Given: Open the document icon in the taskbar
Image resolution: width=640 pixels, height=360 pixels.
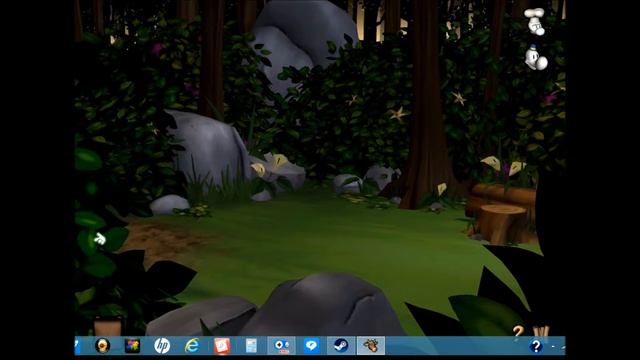Looking at the screenshot, I should tap(251, 346).
